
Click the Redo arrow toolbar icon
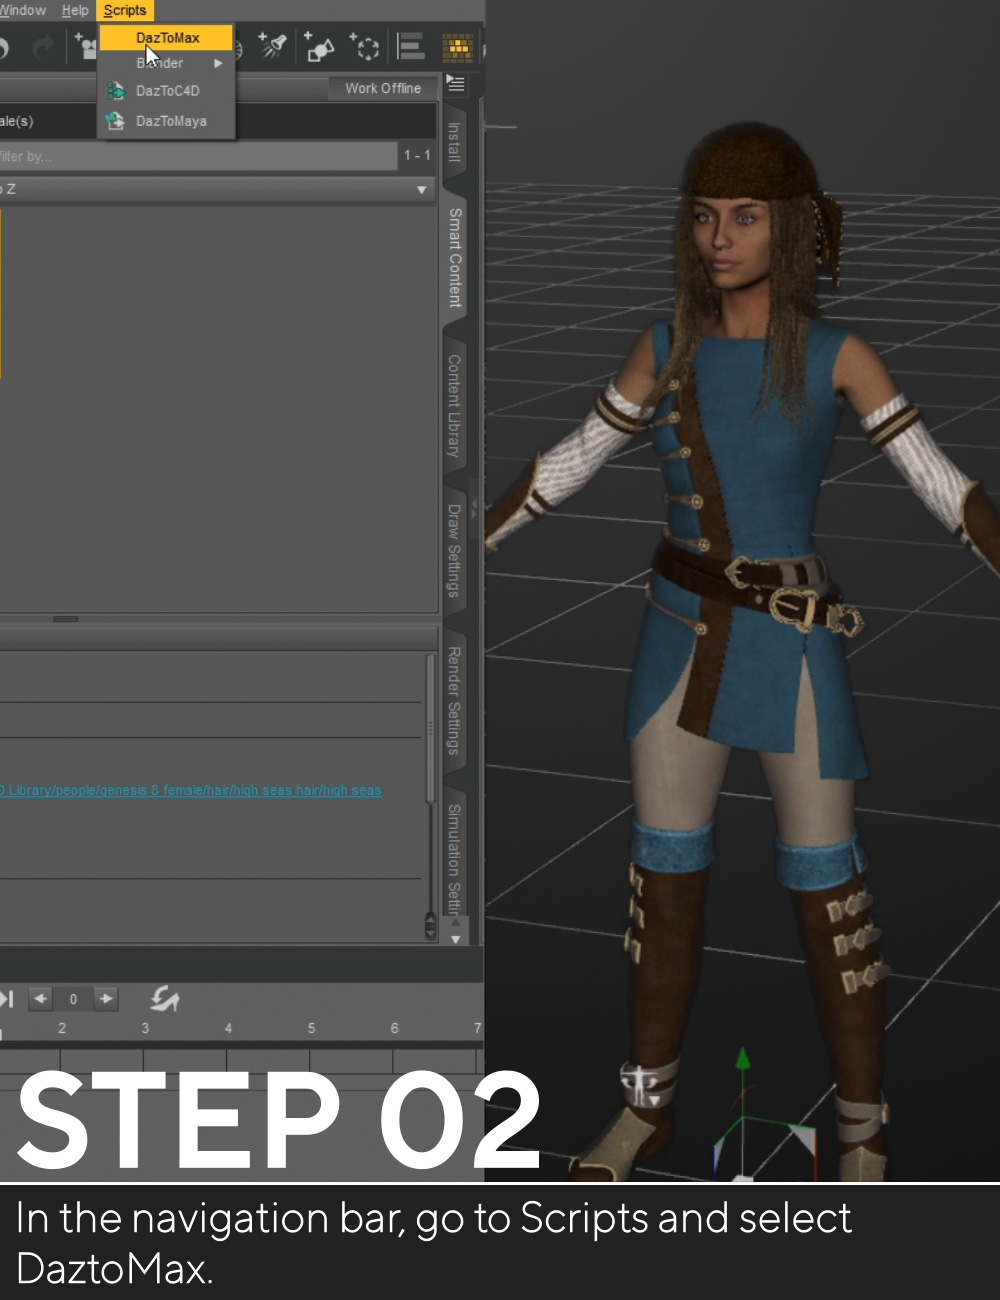(x=42, y=47)
